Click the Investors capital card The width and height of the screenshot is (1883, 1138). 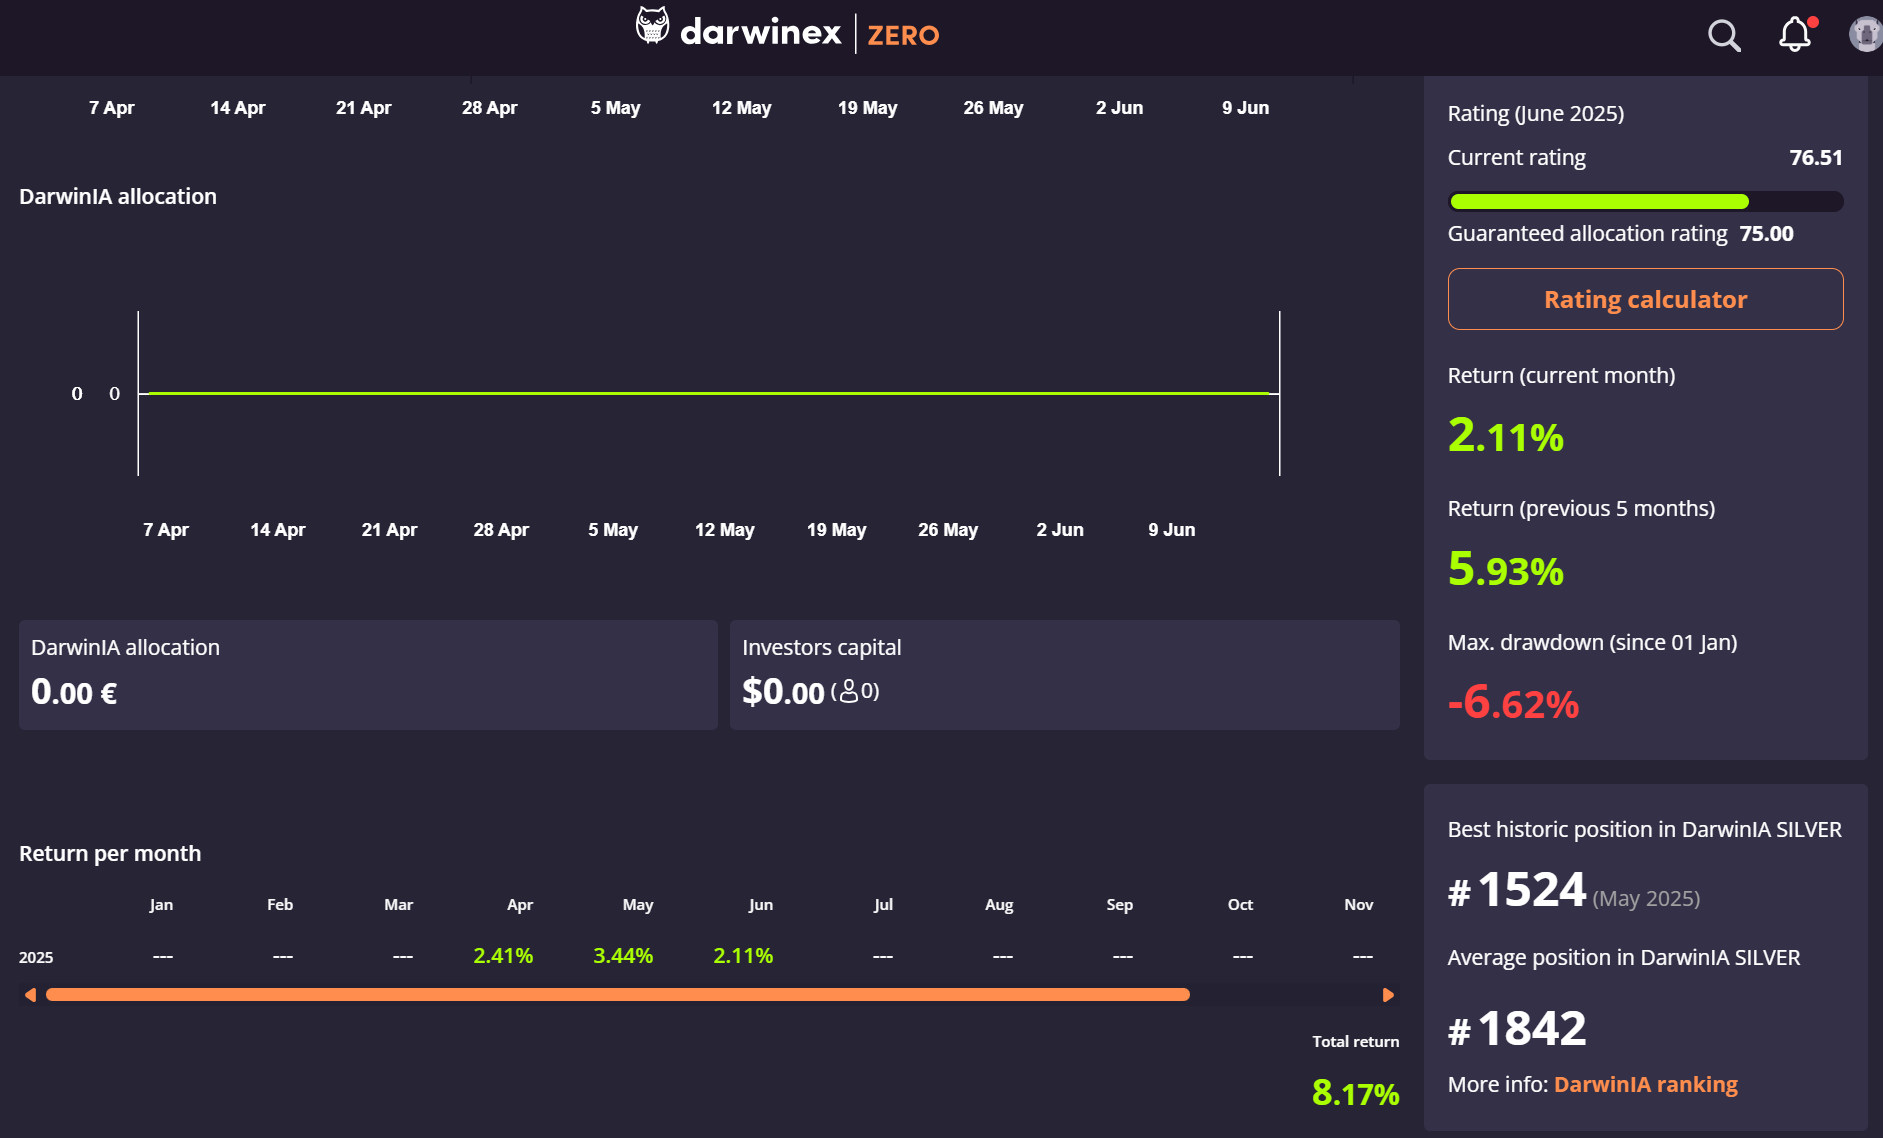pyautogui.click(x=1064, y=674)
